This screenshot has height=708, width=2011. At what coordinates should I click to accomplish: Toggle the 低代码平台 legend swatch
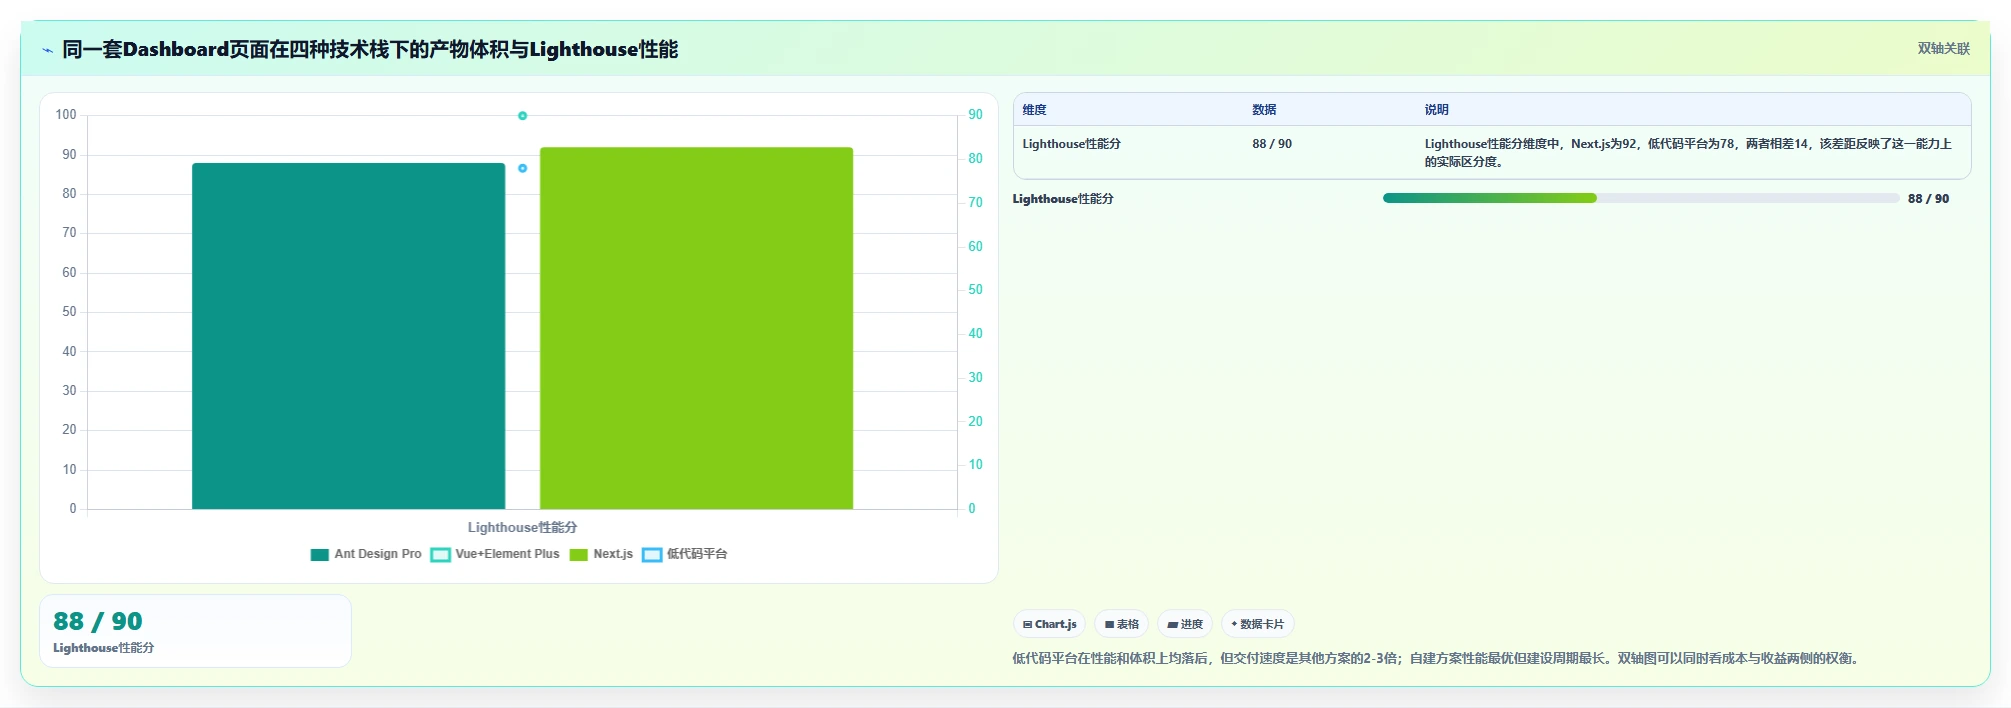(x=652, y=555)
